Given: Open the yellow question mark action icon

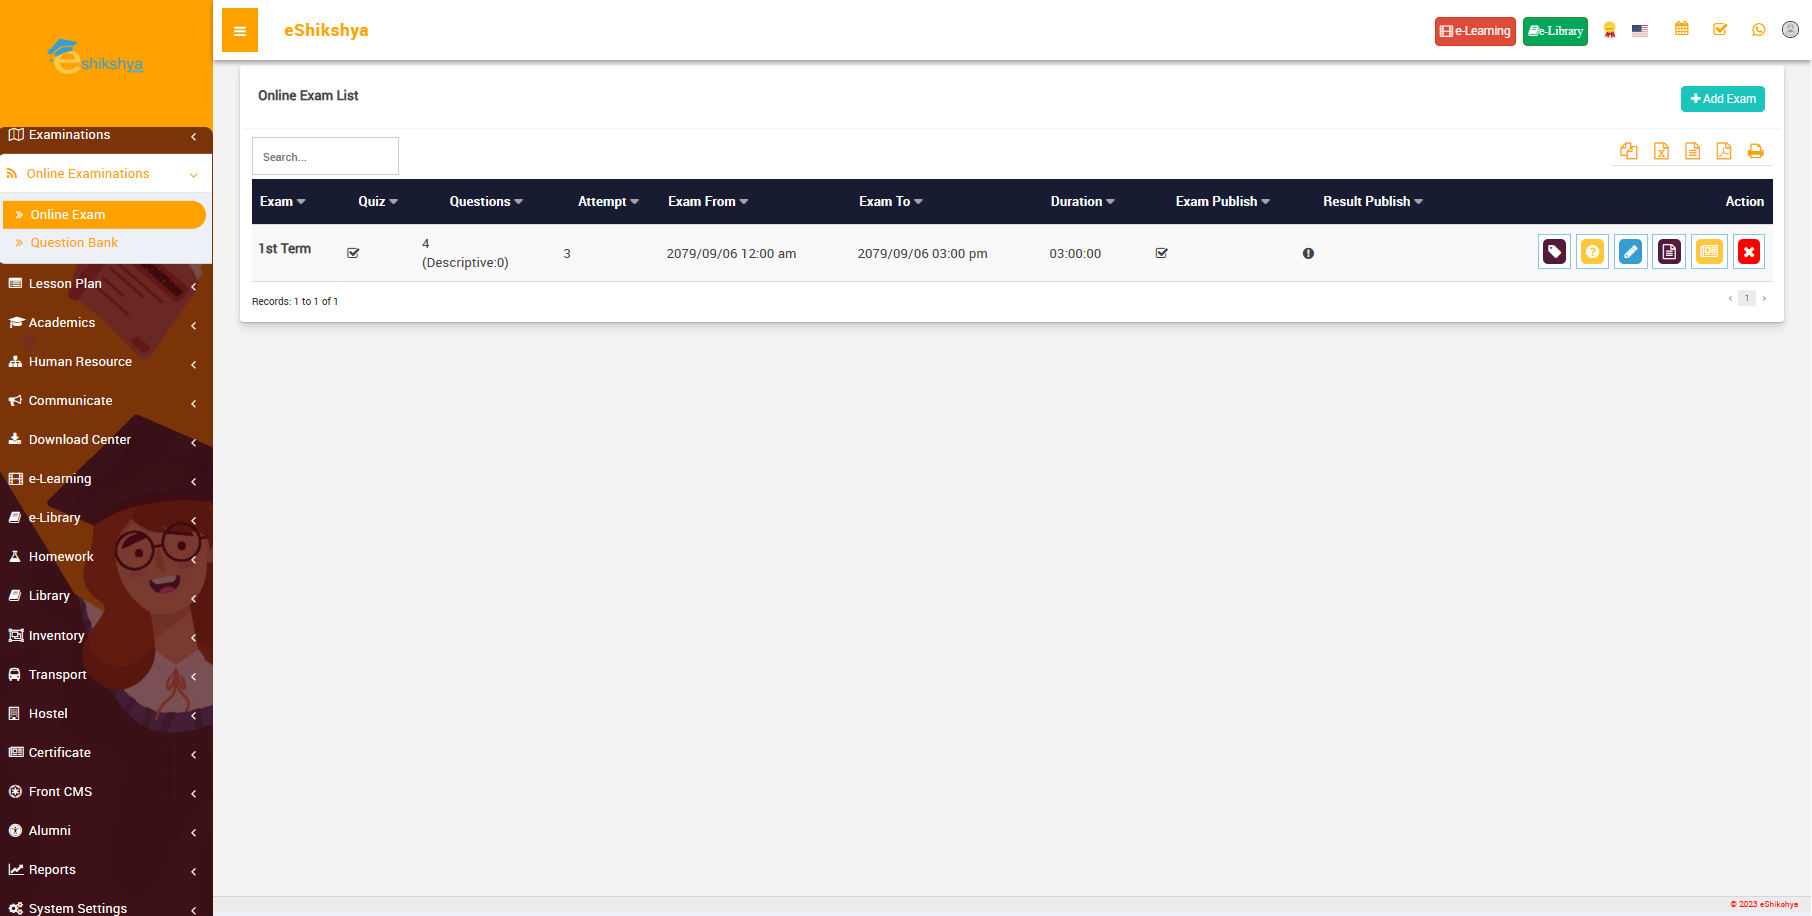Looking at the screenshot, I should coord(1592,252).
